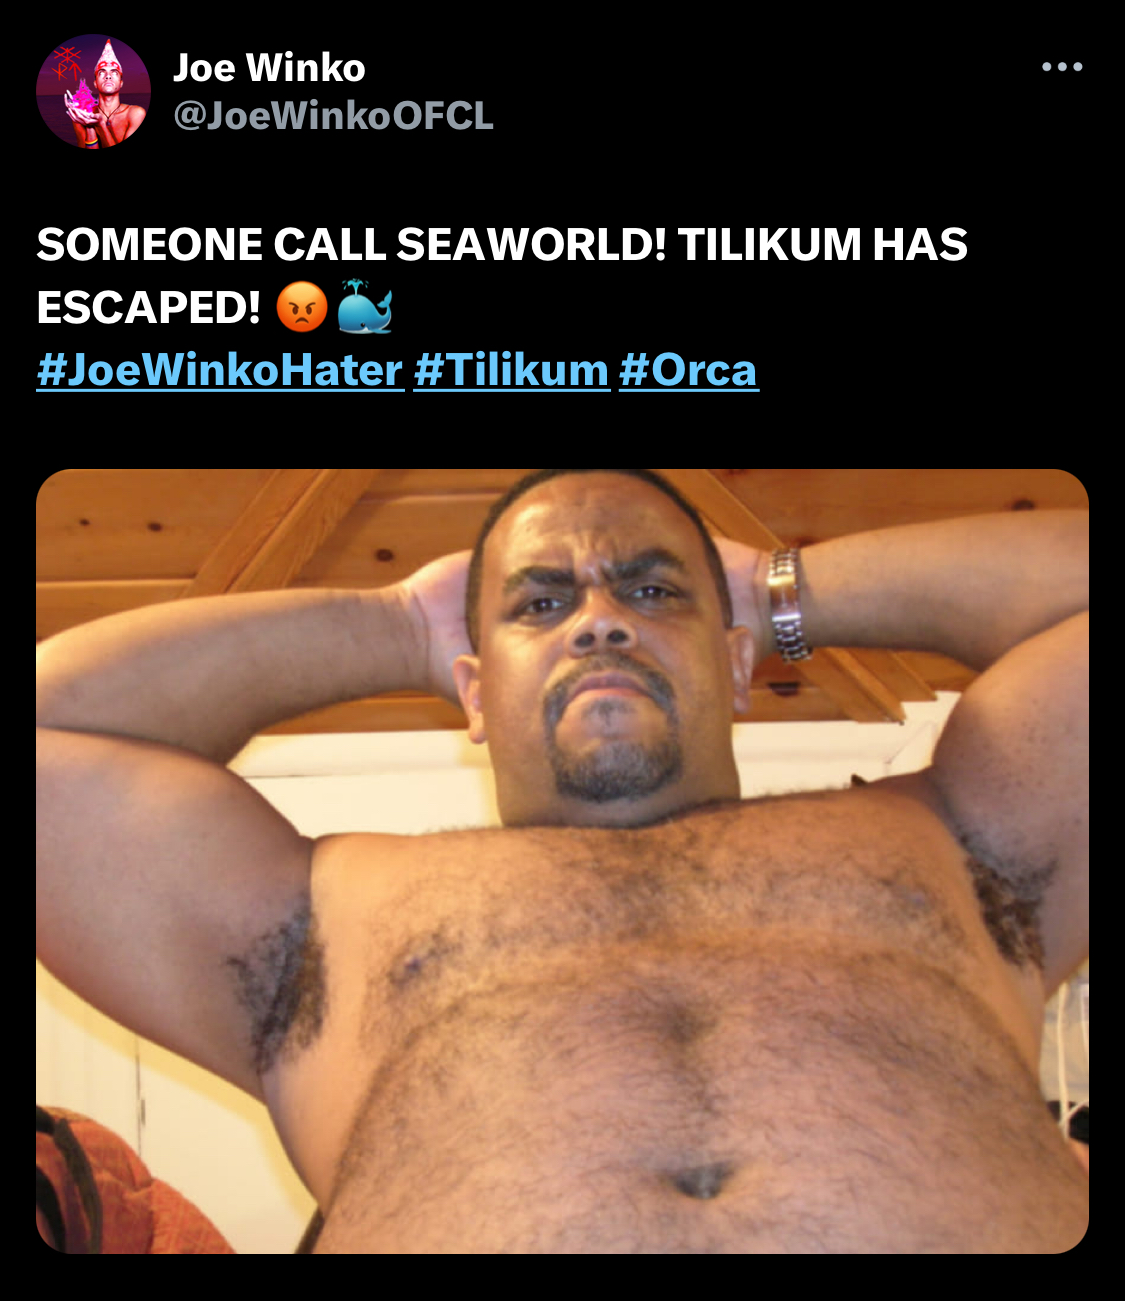The height and width of the screenshot is (1301, 1125).
Task: Open the Joe Winko display name
Action: (269, 68)
